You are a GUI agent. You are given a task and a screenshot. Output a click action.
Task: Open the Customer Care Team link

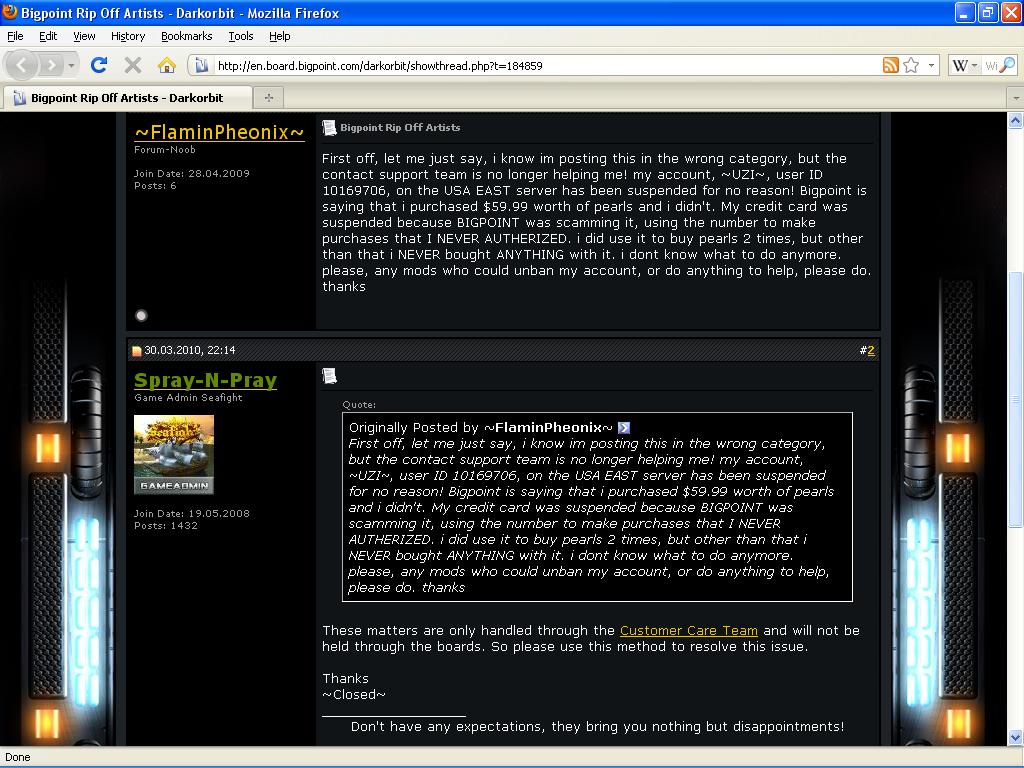click(x=688, y=630)
